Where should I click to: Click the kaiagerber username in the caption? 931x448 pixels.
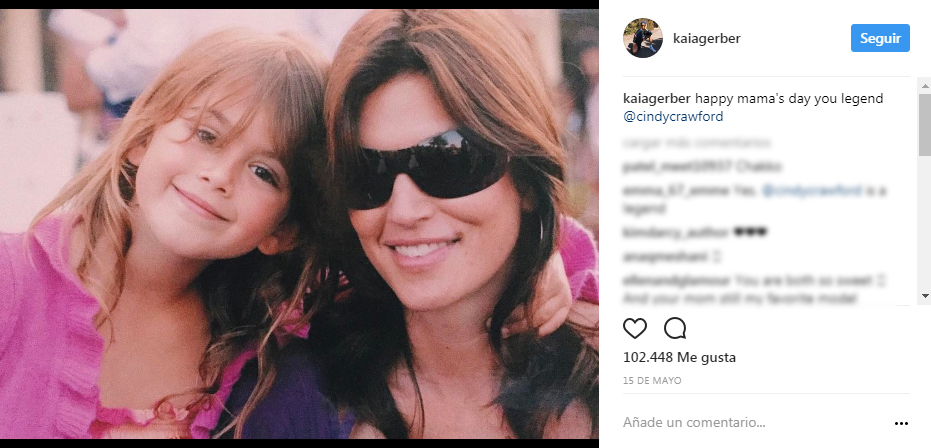tap(656, 99)
